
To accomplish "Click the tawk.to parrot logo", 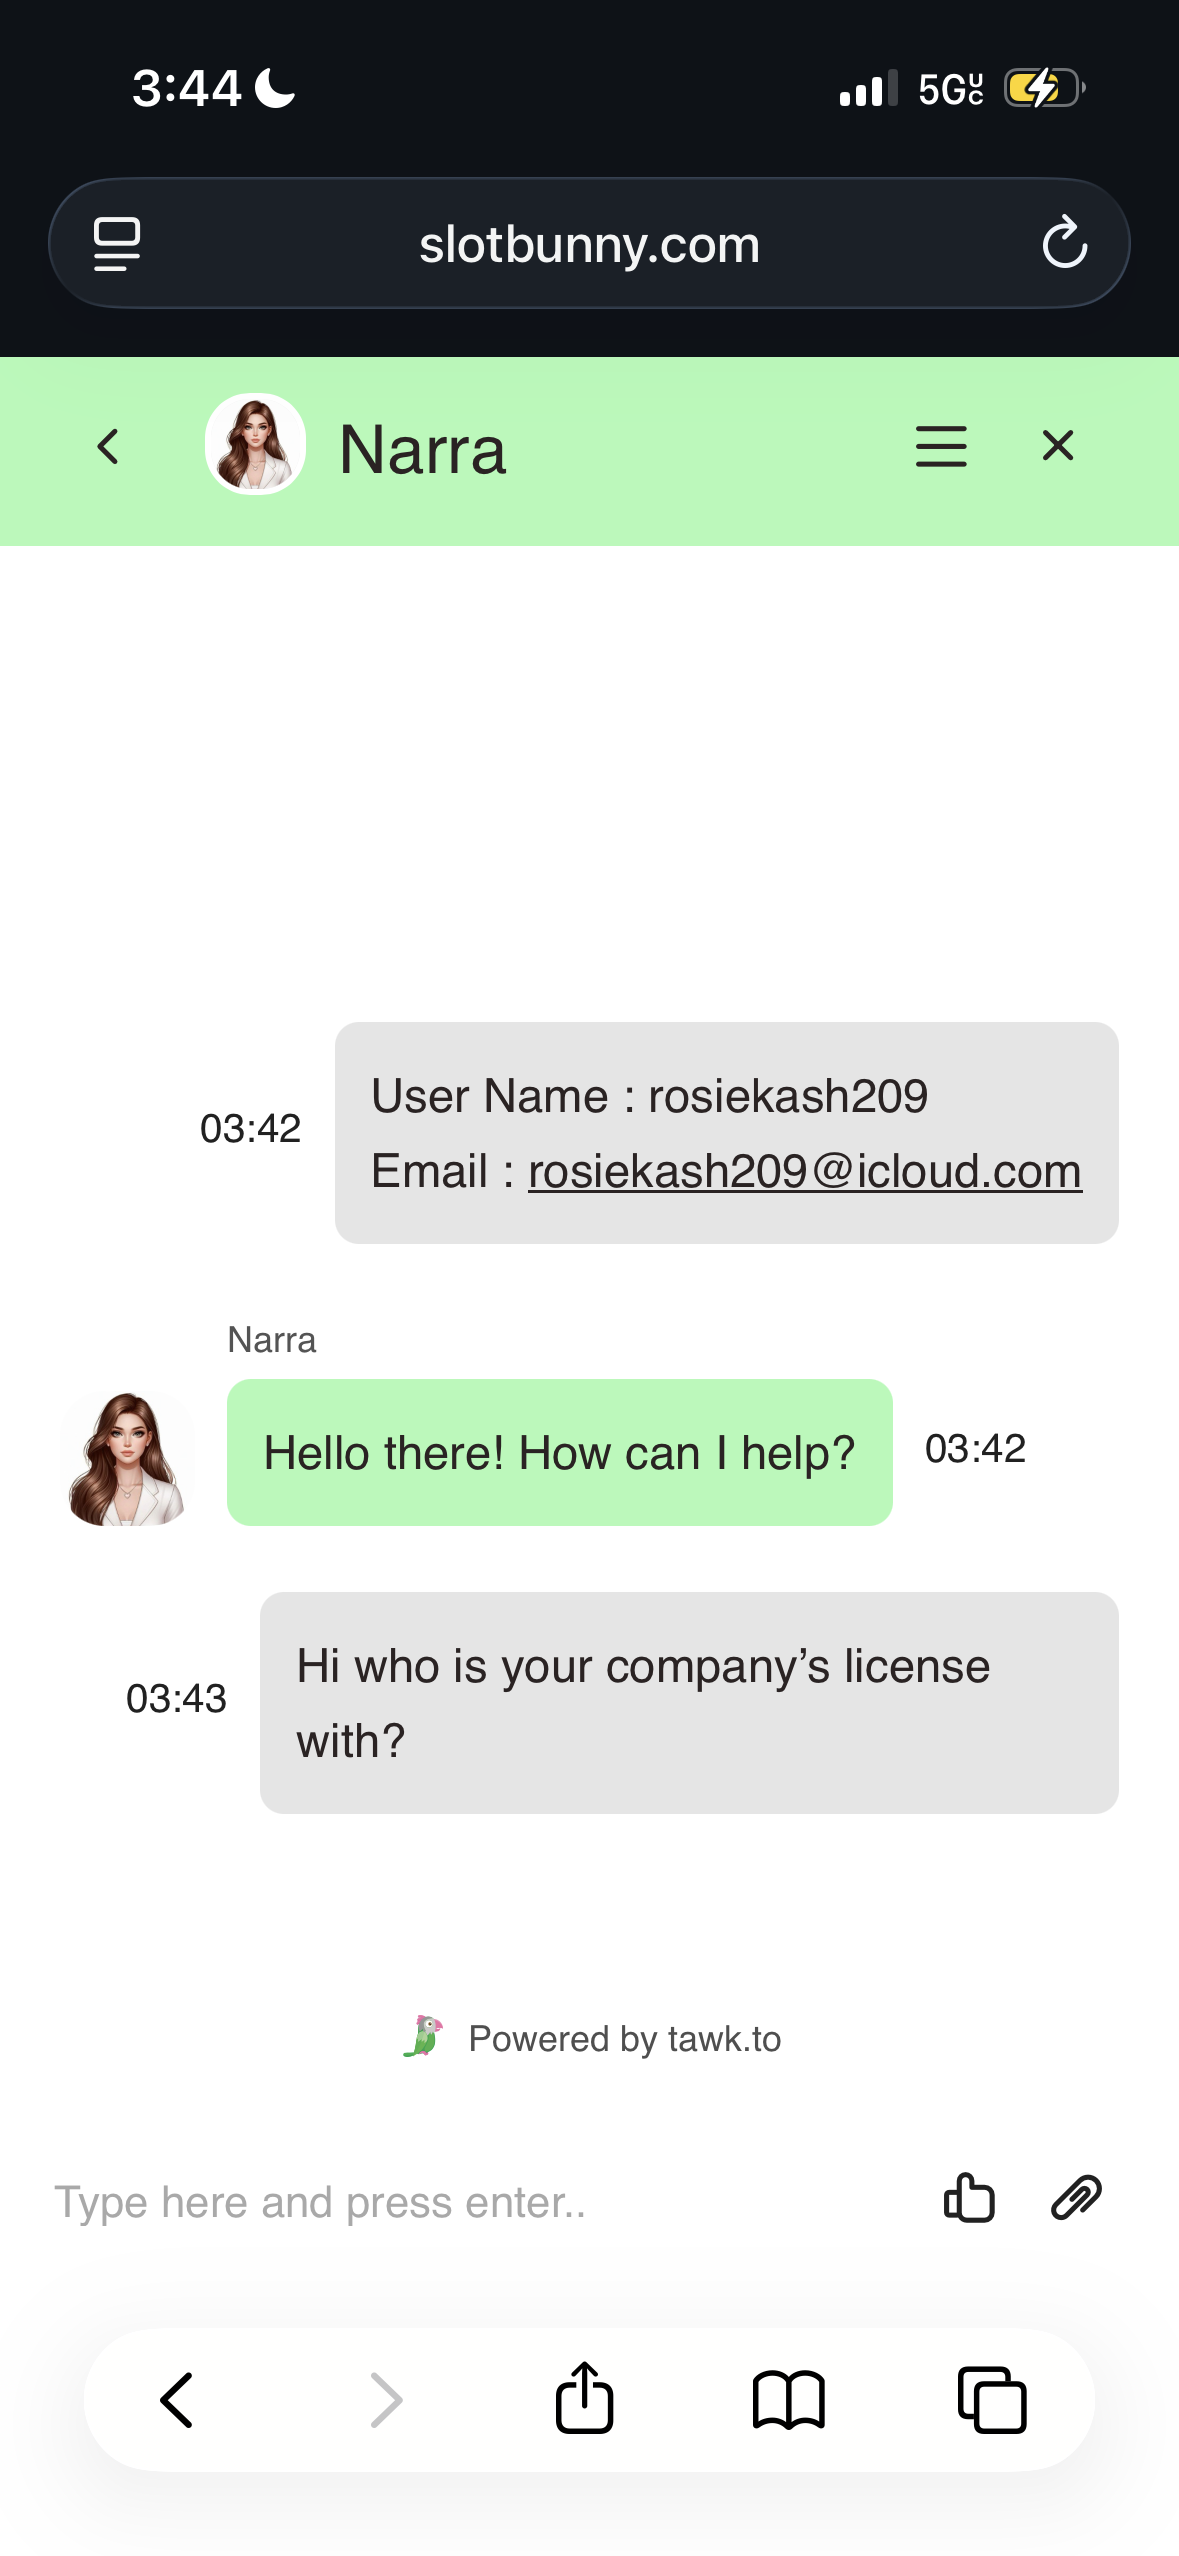I will [x=424, y=2036].
